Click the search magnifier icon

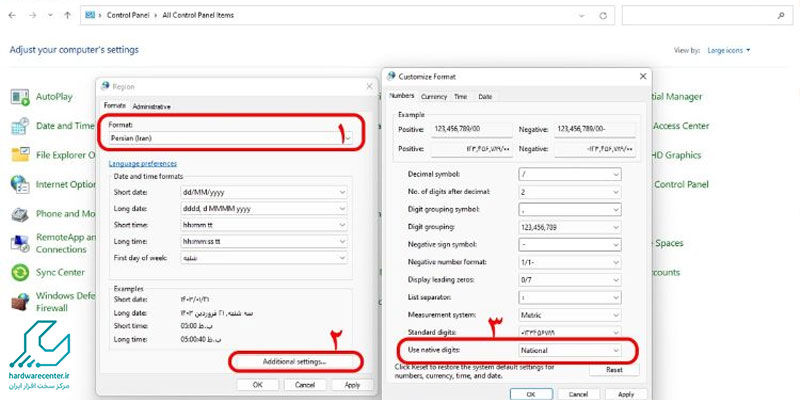[x=781, y=15]
